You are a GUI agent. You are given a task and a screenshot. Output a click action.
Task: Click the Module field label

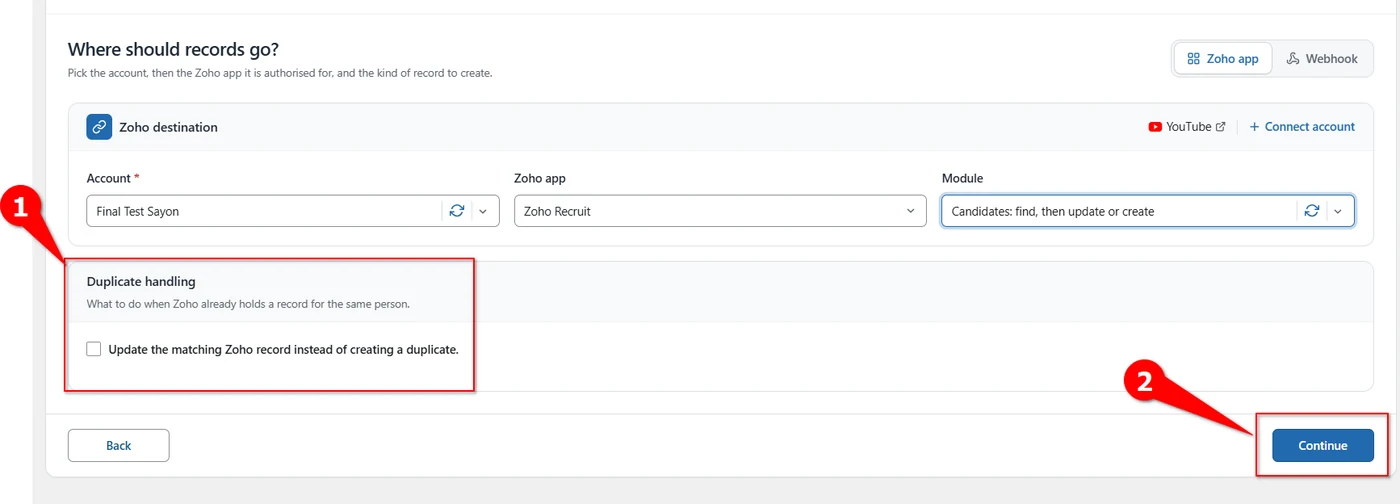(x=962, y=178)
